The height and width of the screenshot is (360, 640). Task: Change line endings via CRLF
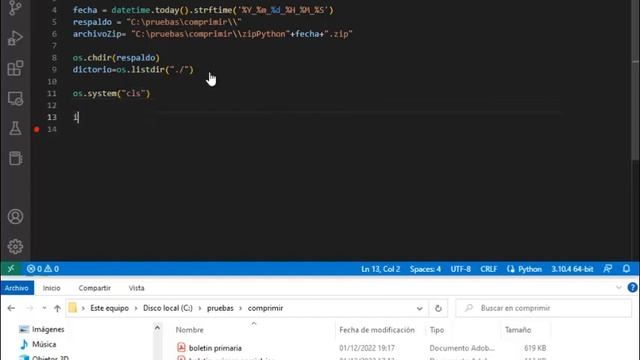click(x=489, y=269)
